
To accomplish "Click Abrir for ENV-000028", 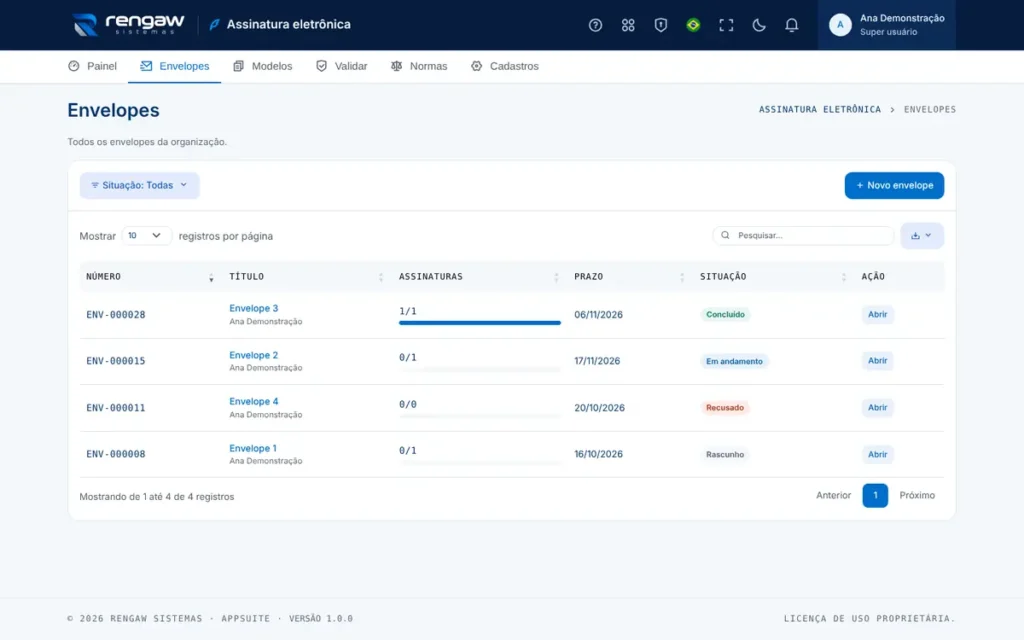I will [877, 315].
